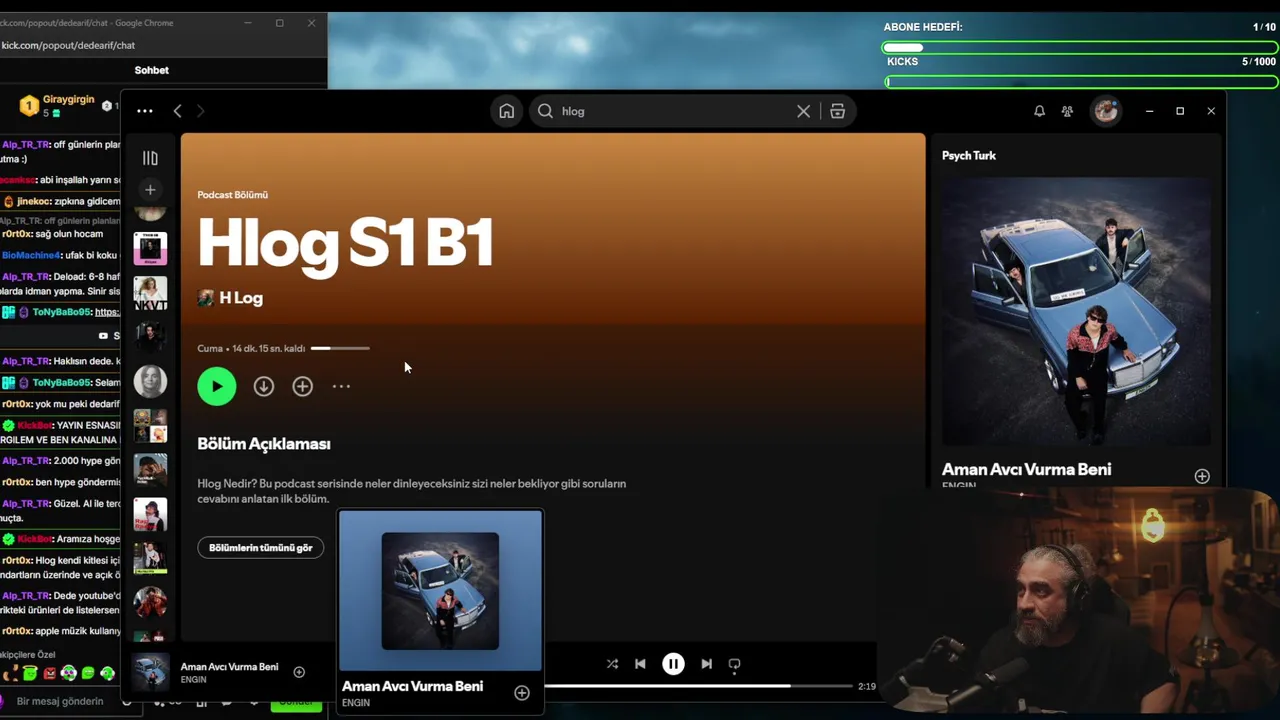Open the H Log podcast link
This screenshot has width=1280, height=720.
click(241, 298)
